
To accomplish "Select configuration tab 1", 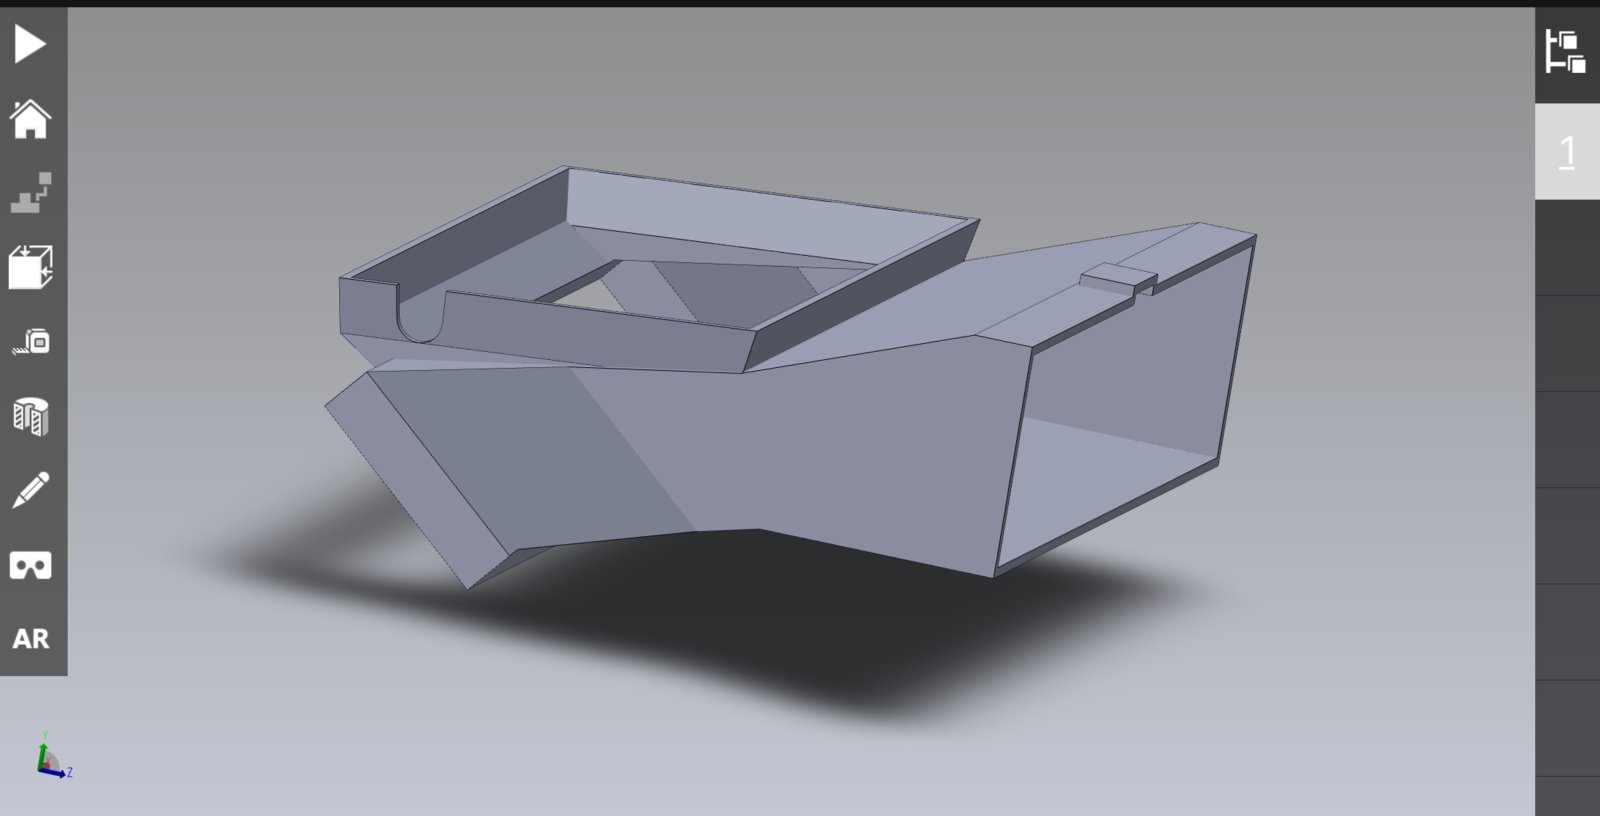I will coord(1566,152).
